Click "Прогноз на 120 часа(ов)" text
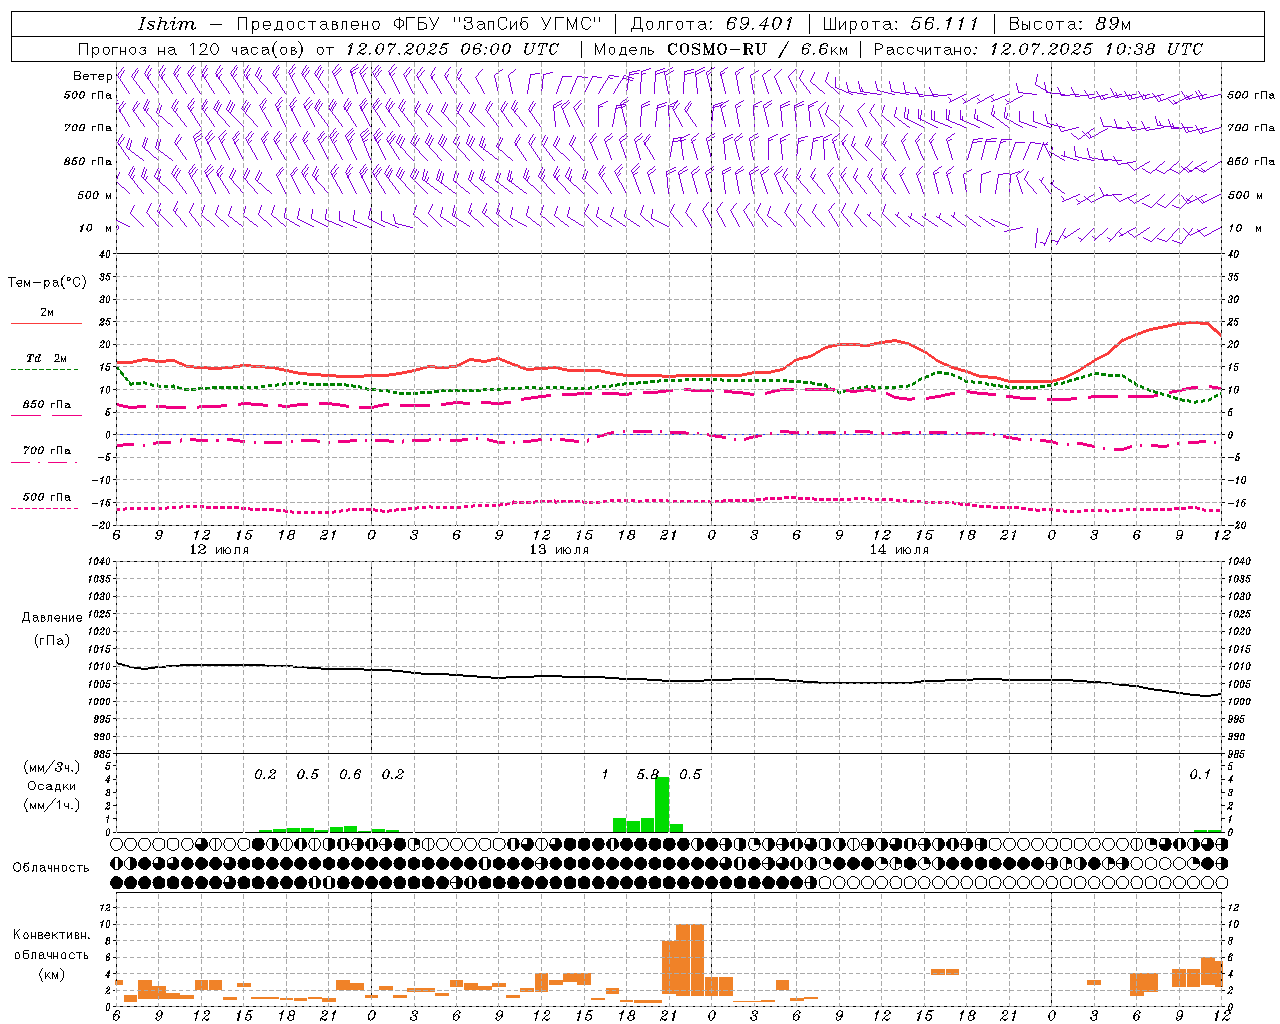The image size is (1280, 1024). 192,49
